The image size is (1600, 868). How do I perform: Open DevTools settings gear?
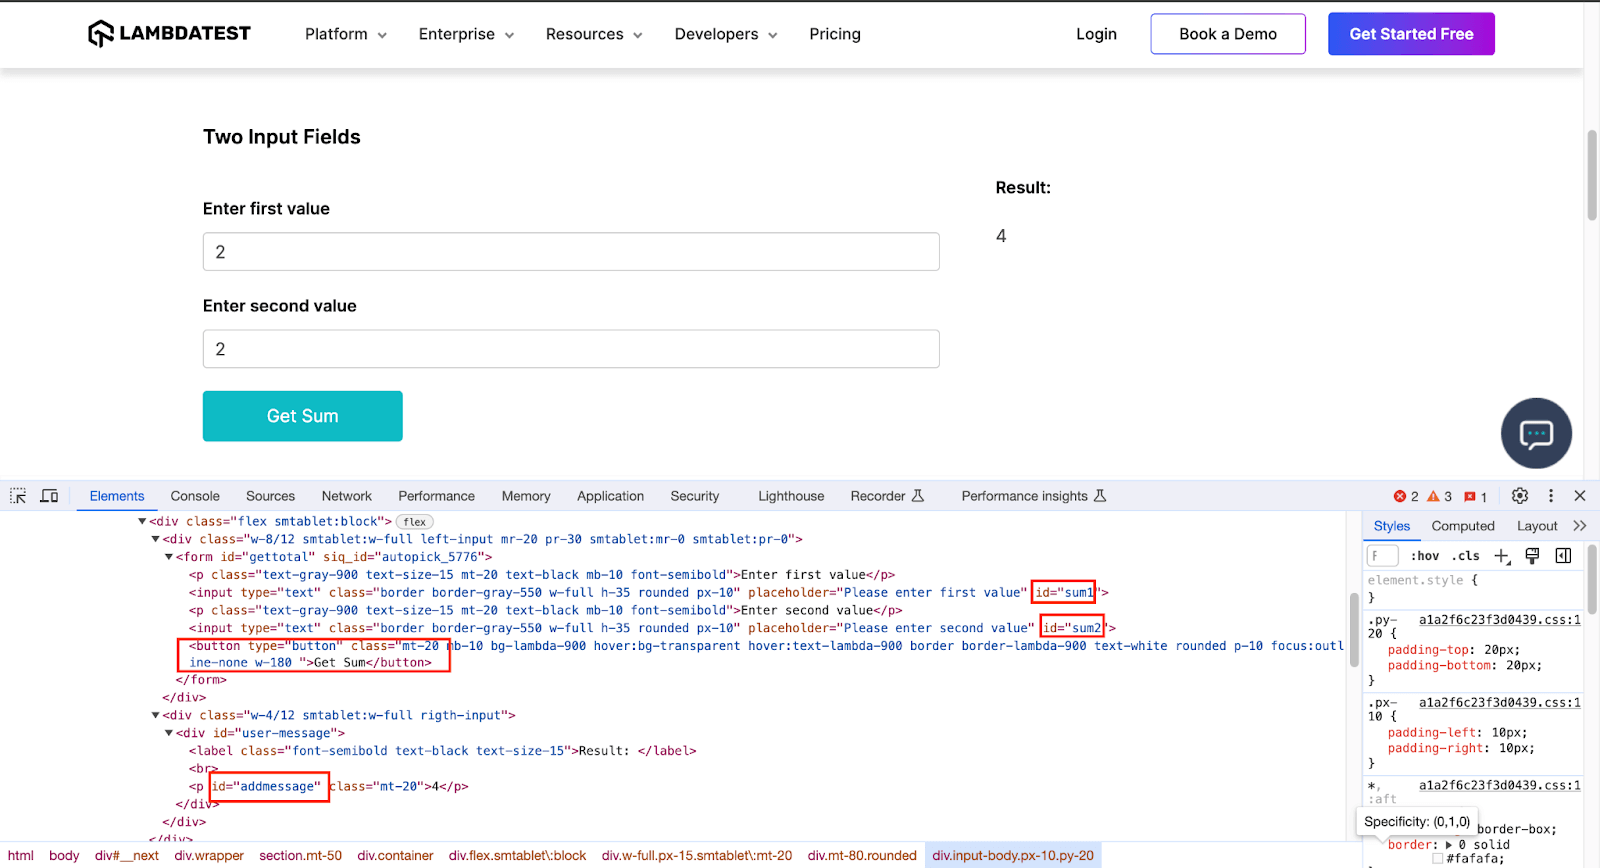click(x=1520, y=496)
